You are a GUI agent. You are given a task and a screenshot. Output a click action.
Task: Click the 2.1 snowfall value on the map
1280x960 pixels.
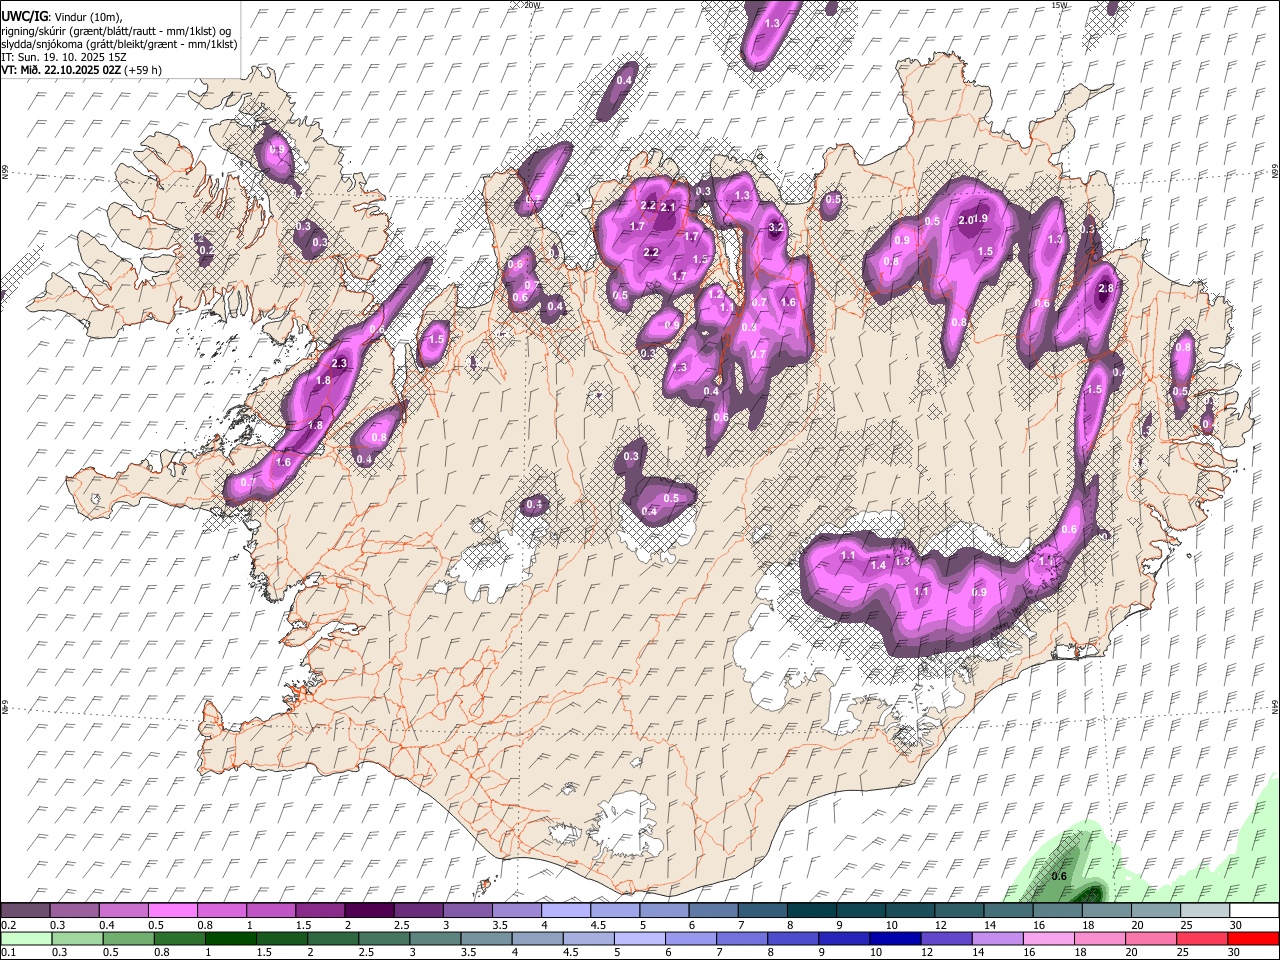point(668,207)
